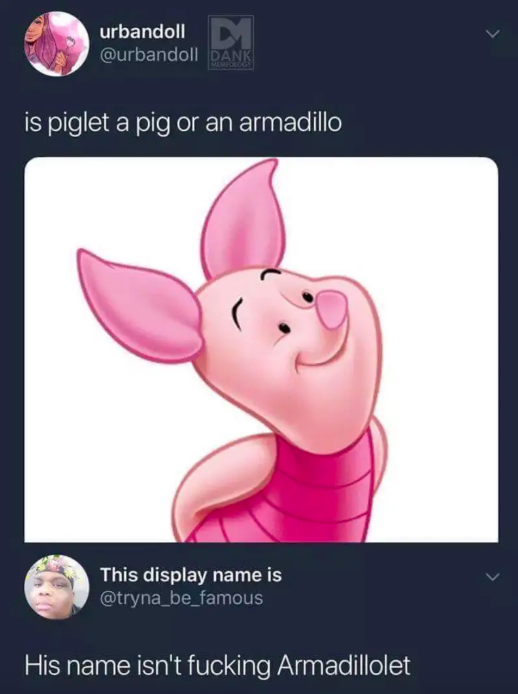
Task: Expand options chevron on tryna_be_famous reply
Action: coord(492,577)
